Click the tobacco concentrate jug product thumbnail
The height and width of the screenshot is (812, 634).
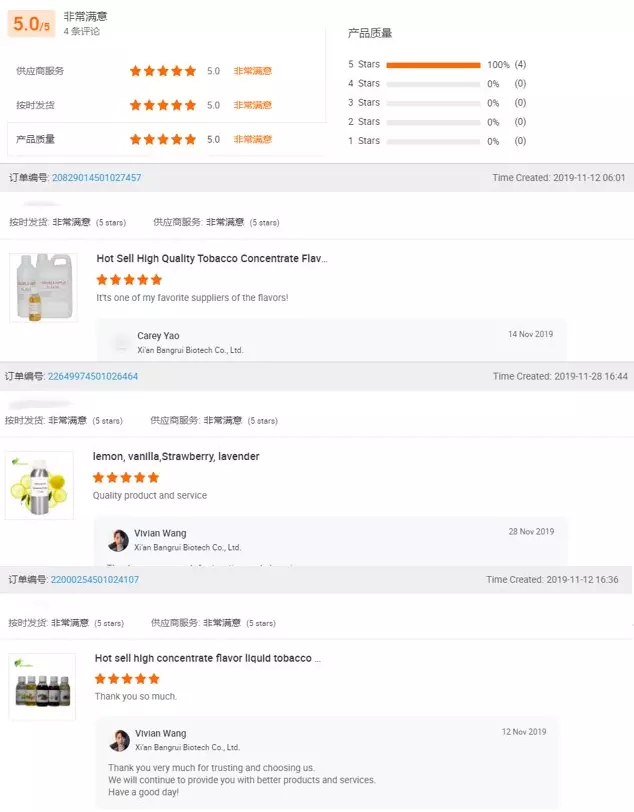click(44, 287)
